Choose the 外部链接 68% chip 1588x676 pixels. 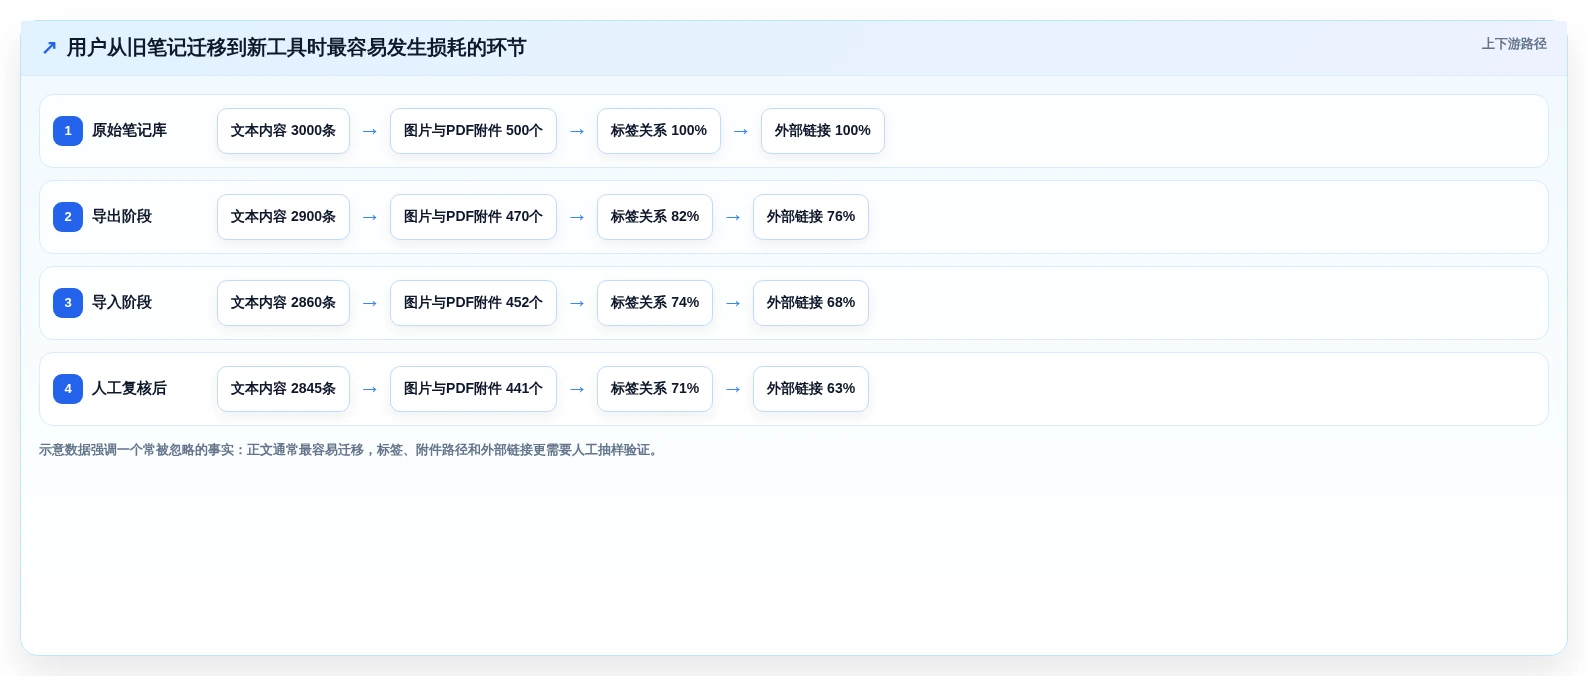811,303
